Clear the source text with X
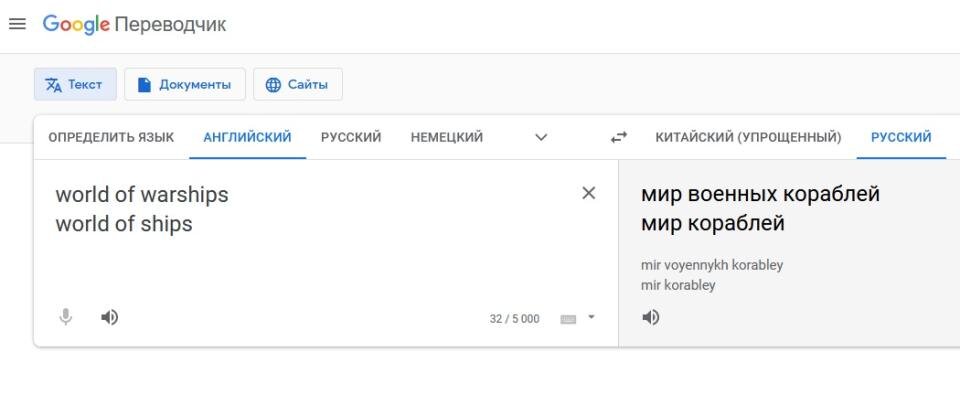 pos(588,193)
